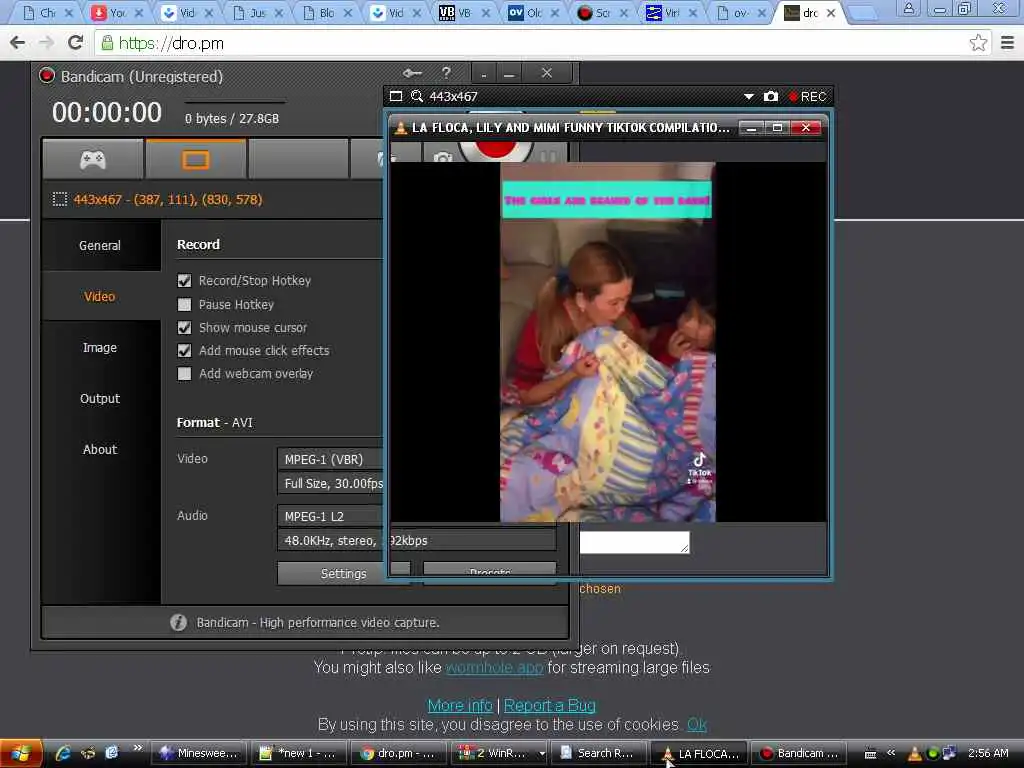1024x768 pixels.
Task: Click the taskbar clock 2:56 AM
Action: pyautogui.click(x=987, y=753)
